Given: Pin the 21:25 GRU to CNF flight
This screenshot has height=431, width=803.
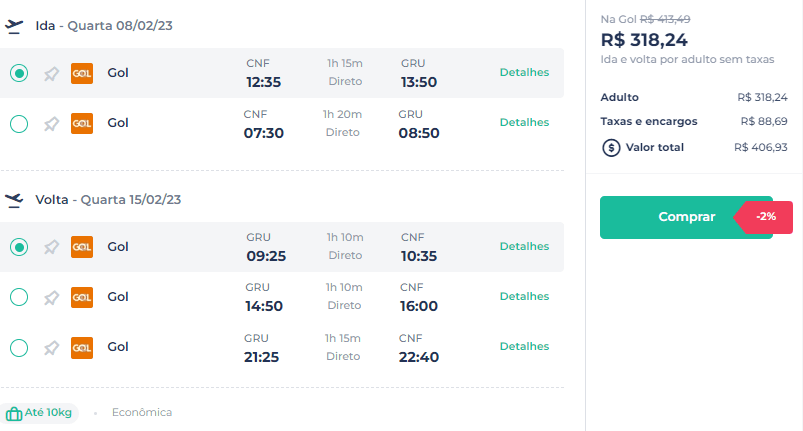Looking at the screenshot, I should [51, 348].
